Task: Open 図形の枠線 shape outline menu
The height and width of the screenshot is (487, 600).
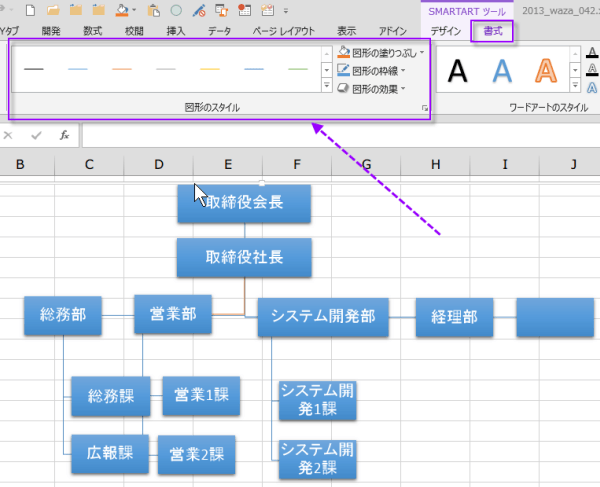Action: pyautogui.click(x=371, y=71)
